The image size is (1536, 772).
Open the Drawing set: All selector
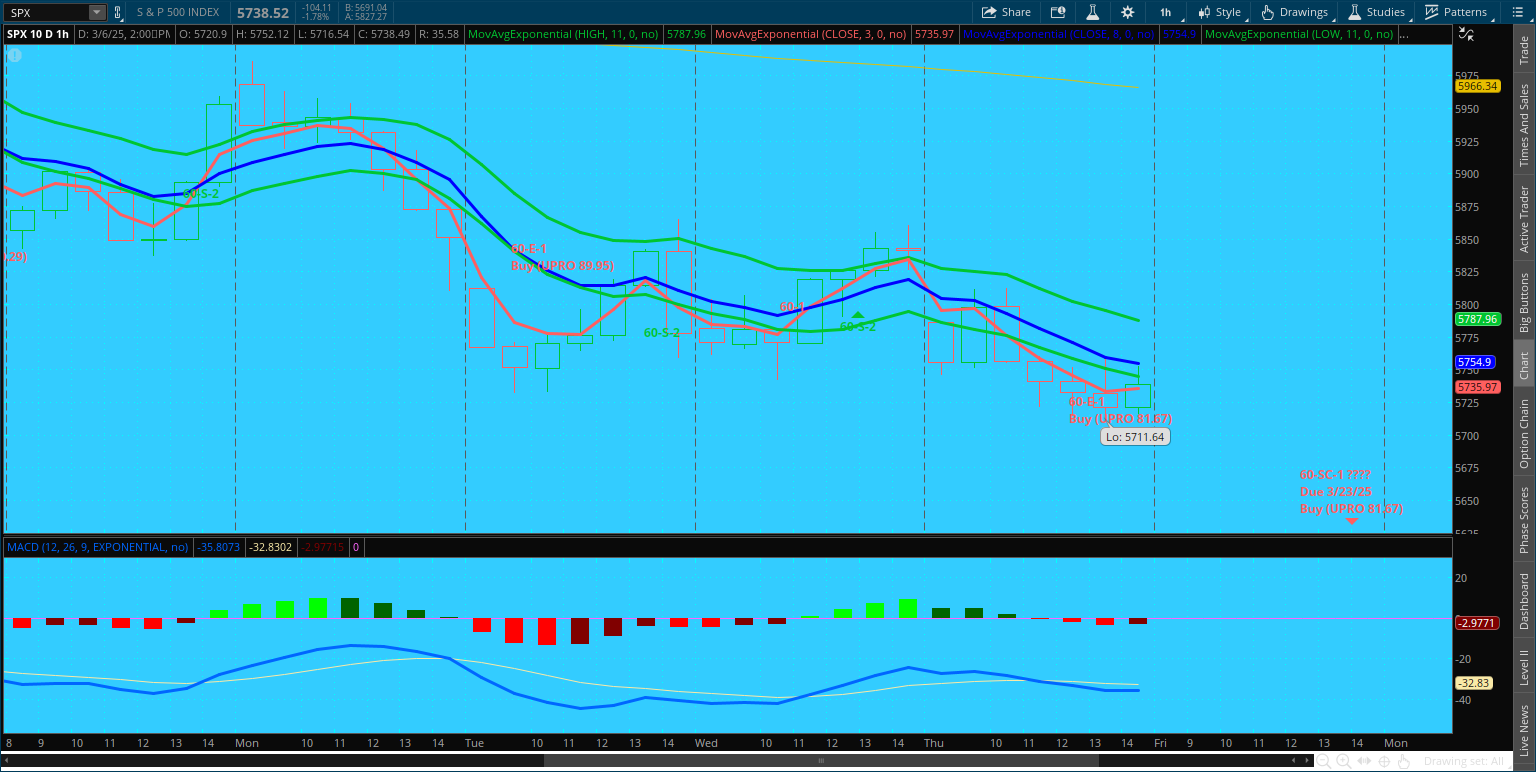[x=1466, y=762]
